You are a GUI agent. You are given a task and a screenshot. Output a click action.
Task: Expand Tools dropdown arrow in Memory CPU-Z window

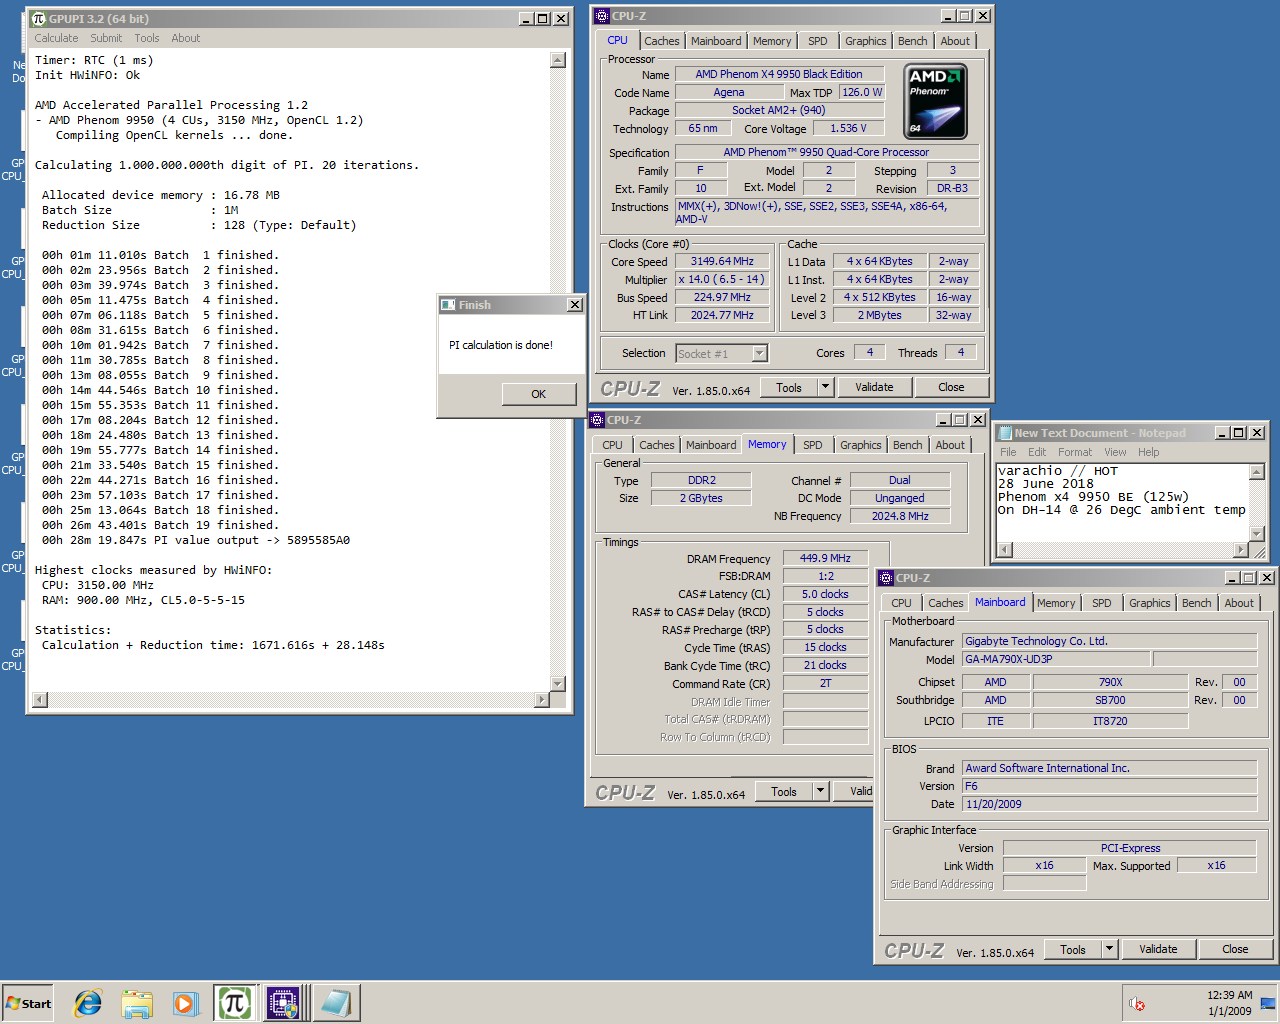click(820, 791)
